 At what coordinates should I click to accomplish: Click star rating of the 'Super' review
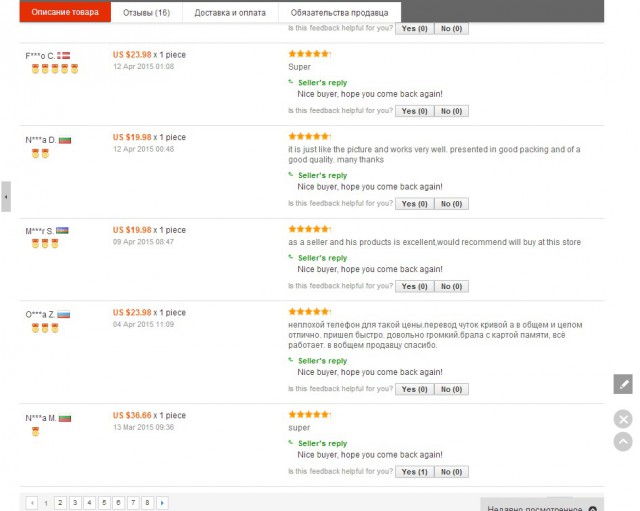tap(309, 53)
